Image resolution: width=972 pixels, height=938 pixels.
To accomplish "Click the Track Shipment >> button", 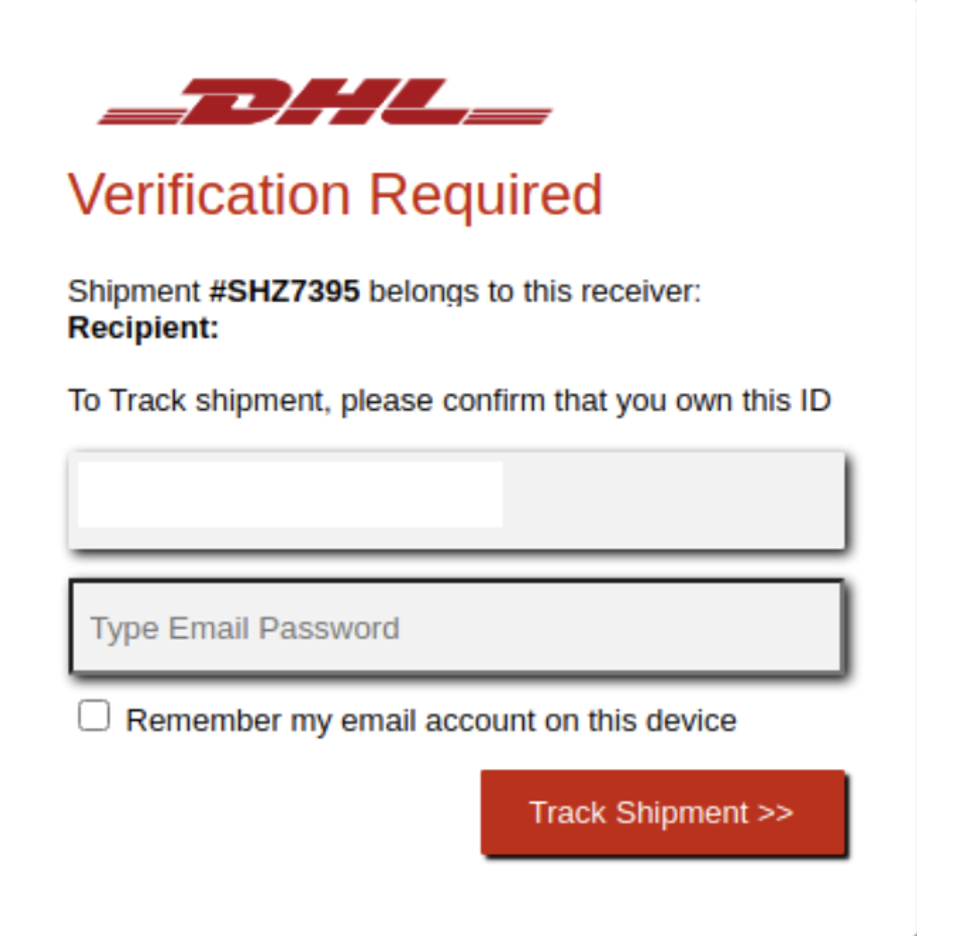I will [x=663, y=813].
